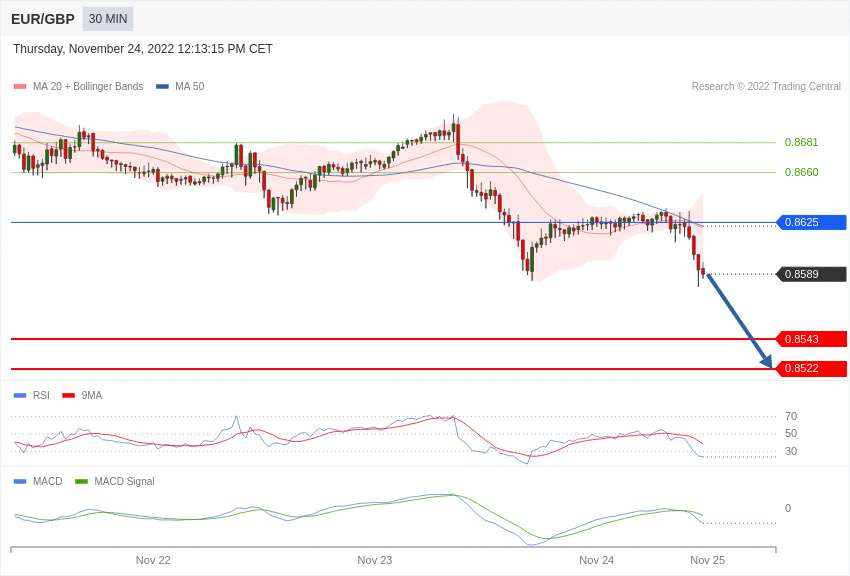This screenshot has height=576, width=850.
Task: Click the 0.8660 resistance level label
Action: pyautogui.click(x=801, y=172)
